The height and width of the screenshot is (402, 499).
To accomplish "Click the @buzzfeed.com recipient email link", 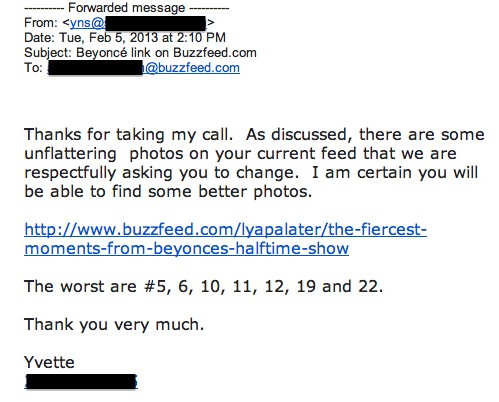I will coord(191,68).
